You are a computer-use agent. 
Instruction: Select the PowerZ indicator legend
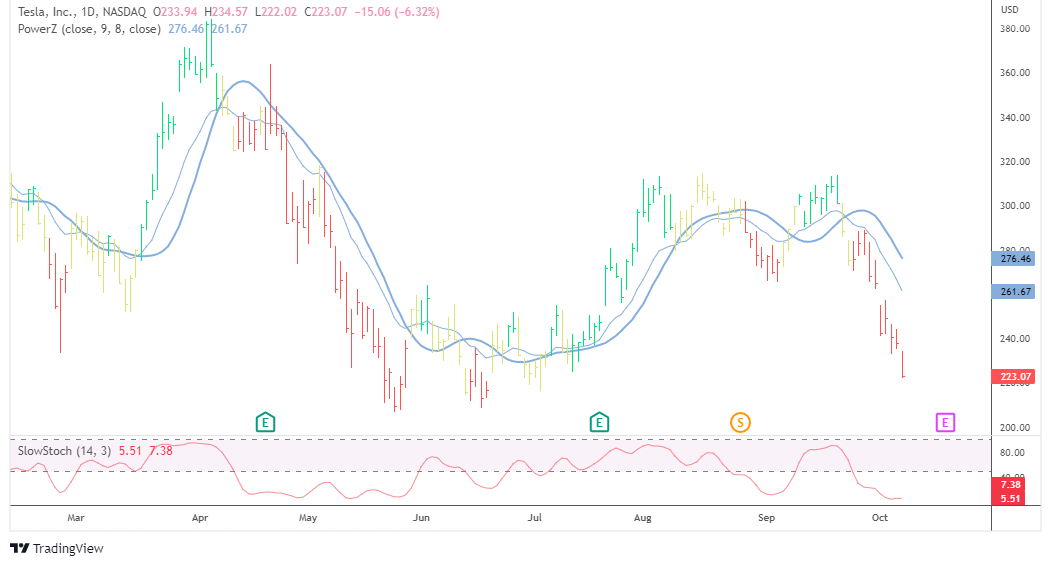[89, 29]
